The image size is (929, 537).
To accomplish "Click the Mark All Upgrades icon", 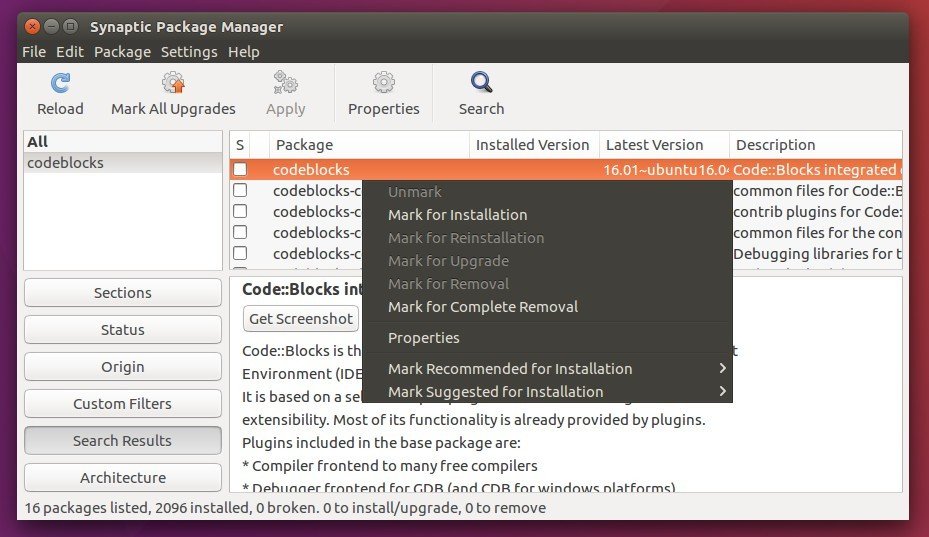I will pos(174,83).
